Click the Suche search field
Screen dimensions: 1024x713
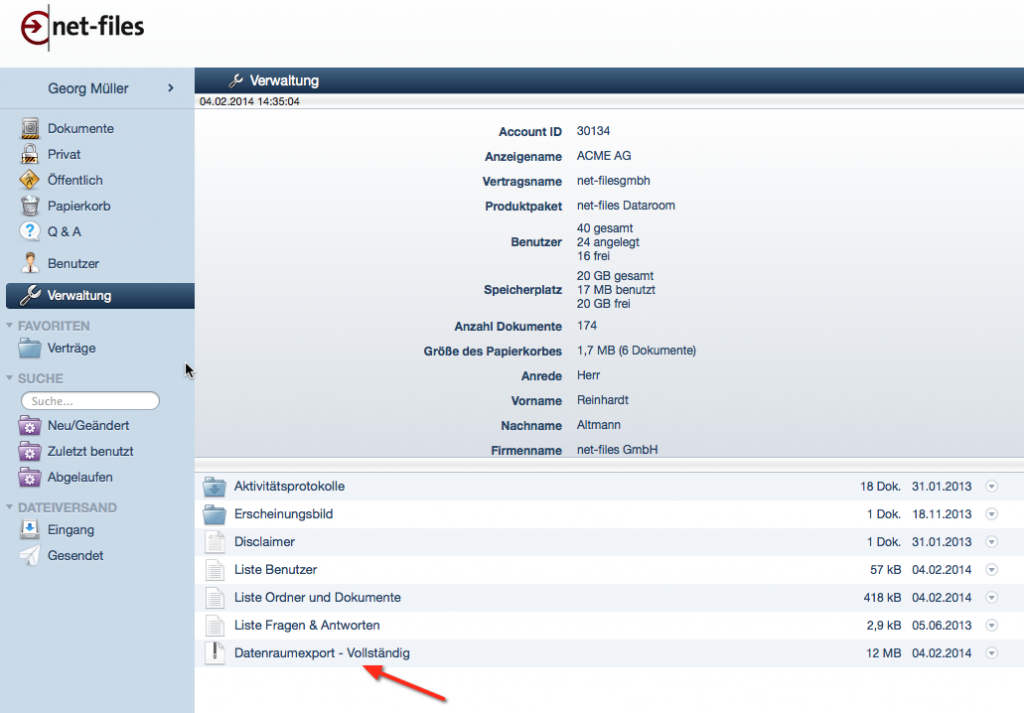pyautogui.click(x=90, y=401)
